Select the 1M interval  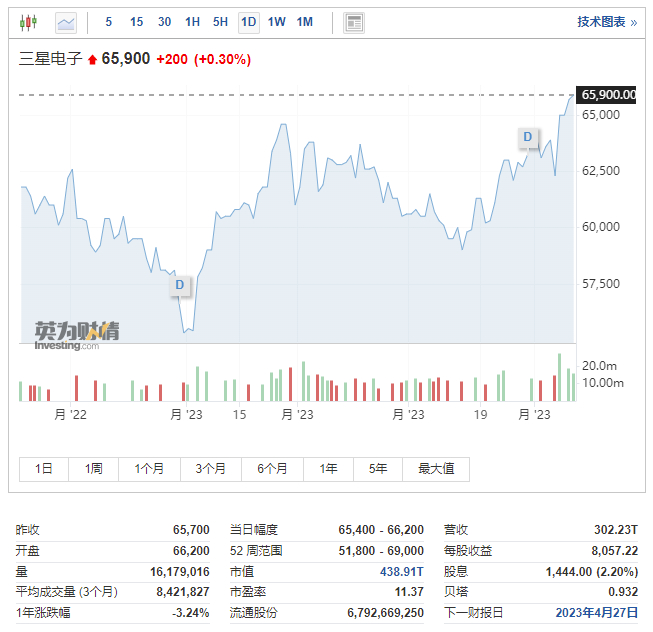305,21
